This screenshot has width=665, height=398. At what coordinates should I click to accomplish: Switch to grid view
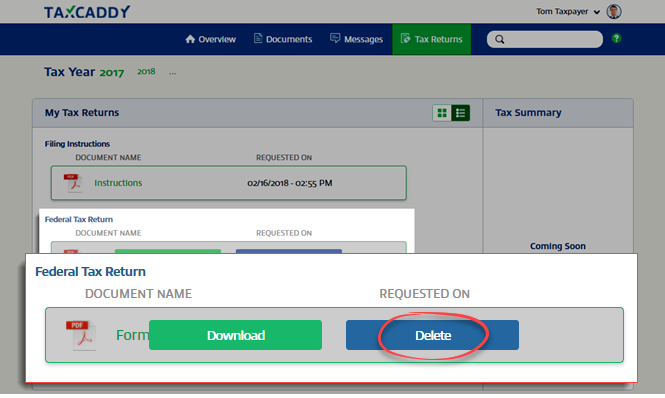pyautogui.click(x=442, y=113)
